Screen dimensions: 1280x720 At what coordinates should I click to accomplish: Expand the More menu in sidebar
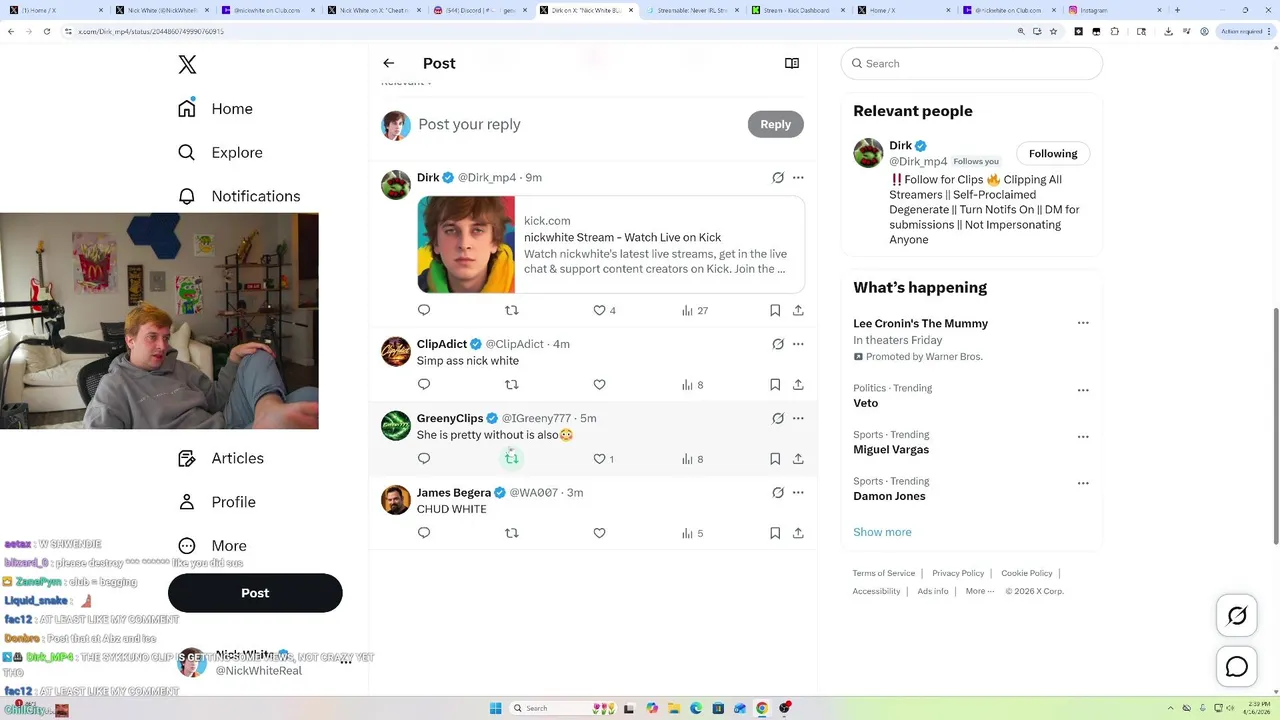213,546
